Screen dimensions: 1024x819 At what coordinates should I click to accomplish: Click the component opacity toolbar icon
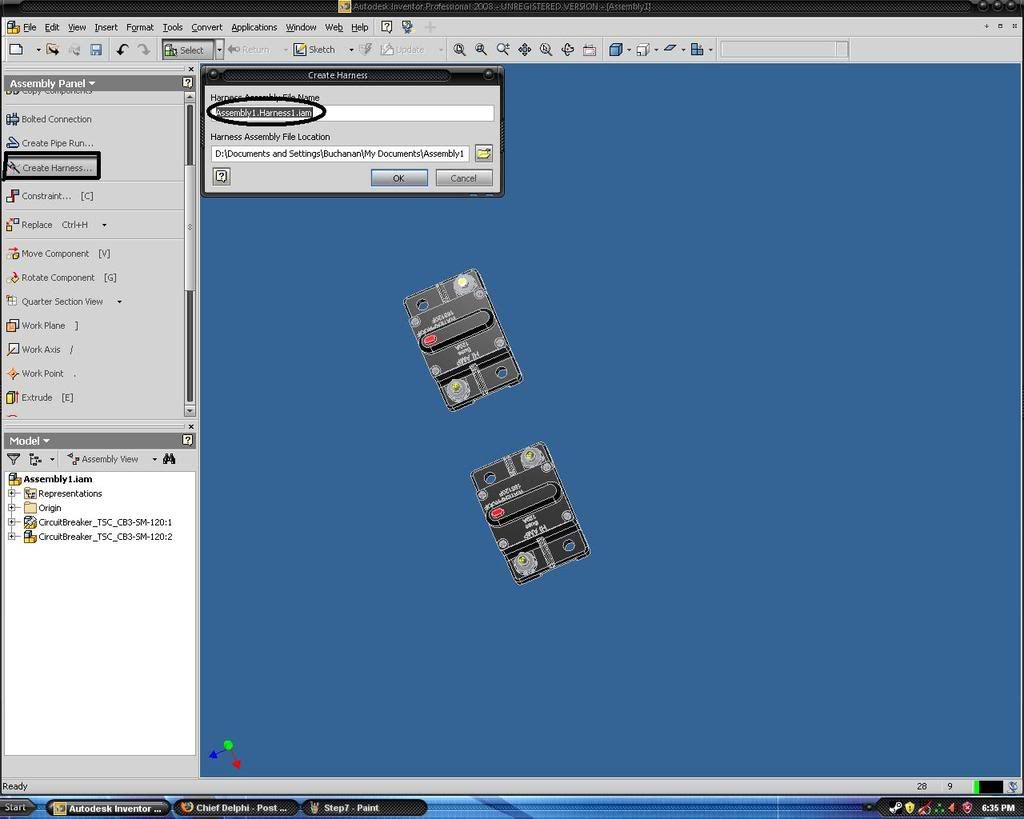click(697, 50)
